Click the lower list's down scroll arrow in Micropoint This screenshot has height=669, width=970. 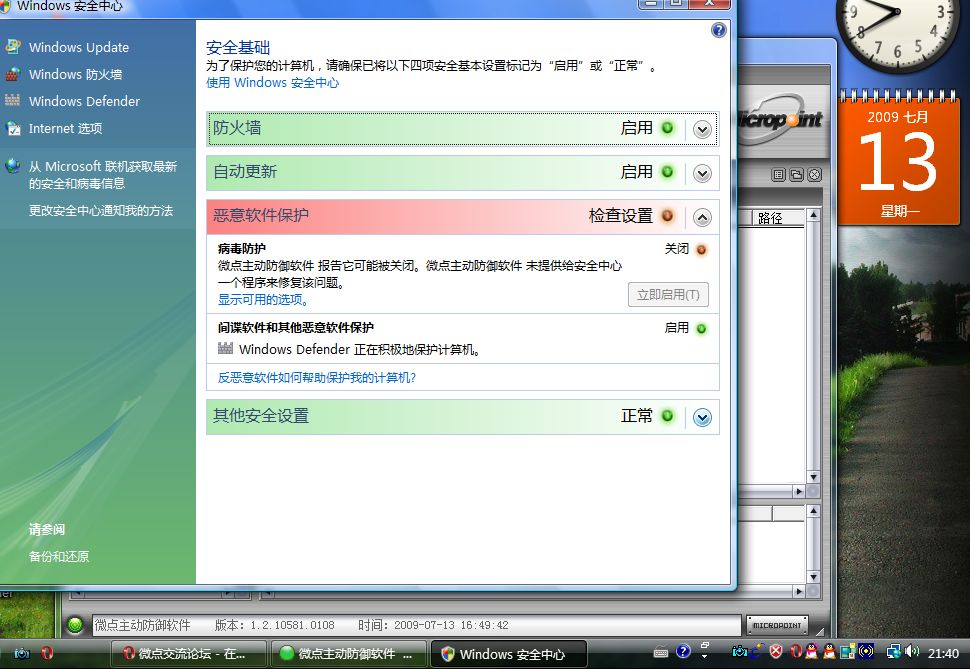(813, 577)
